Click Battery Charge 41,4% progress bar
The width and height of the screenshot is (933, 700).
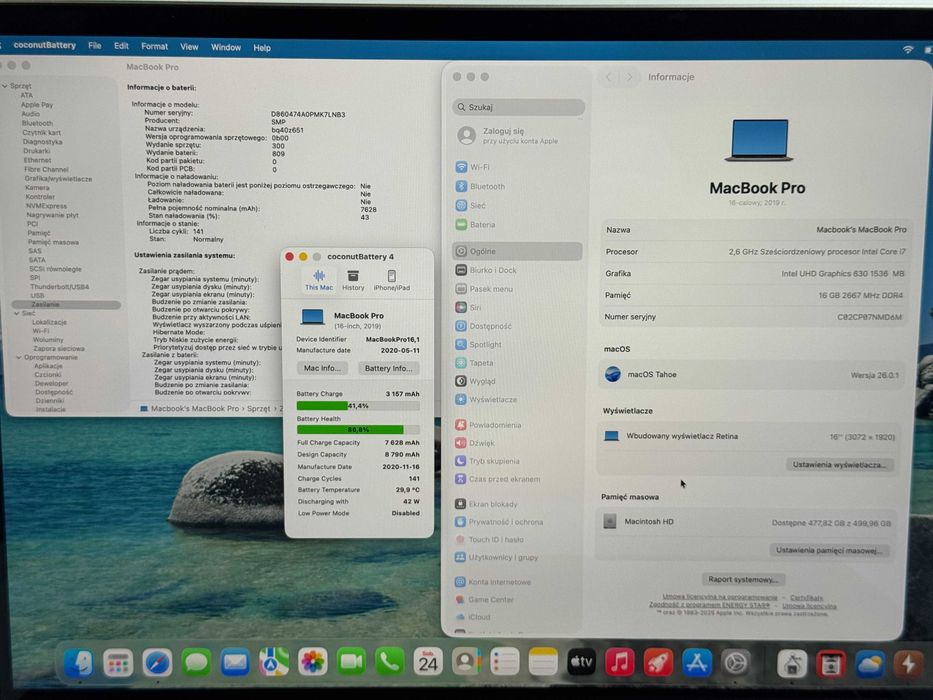coord(358,405)
